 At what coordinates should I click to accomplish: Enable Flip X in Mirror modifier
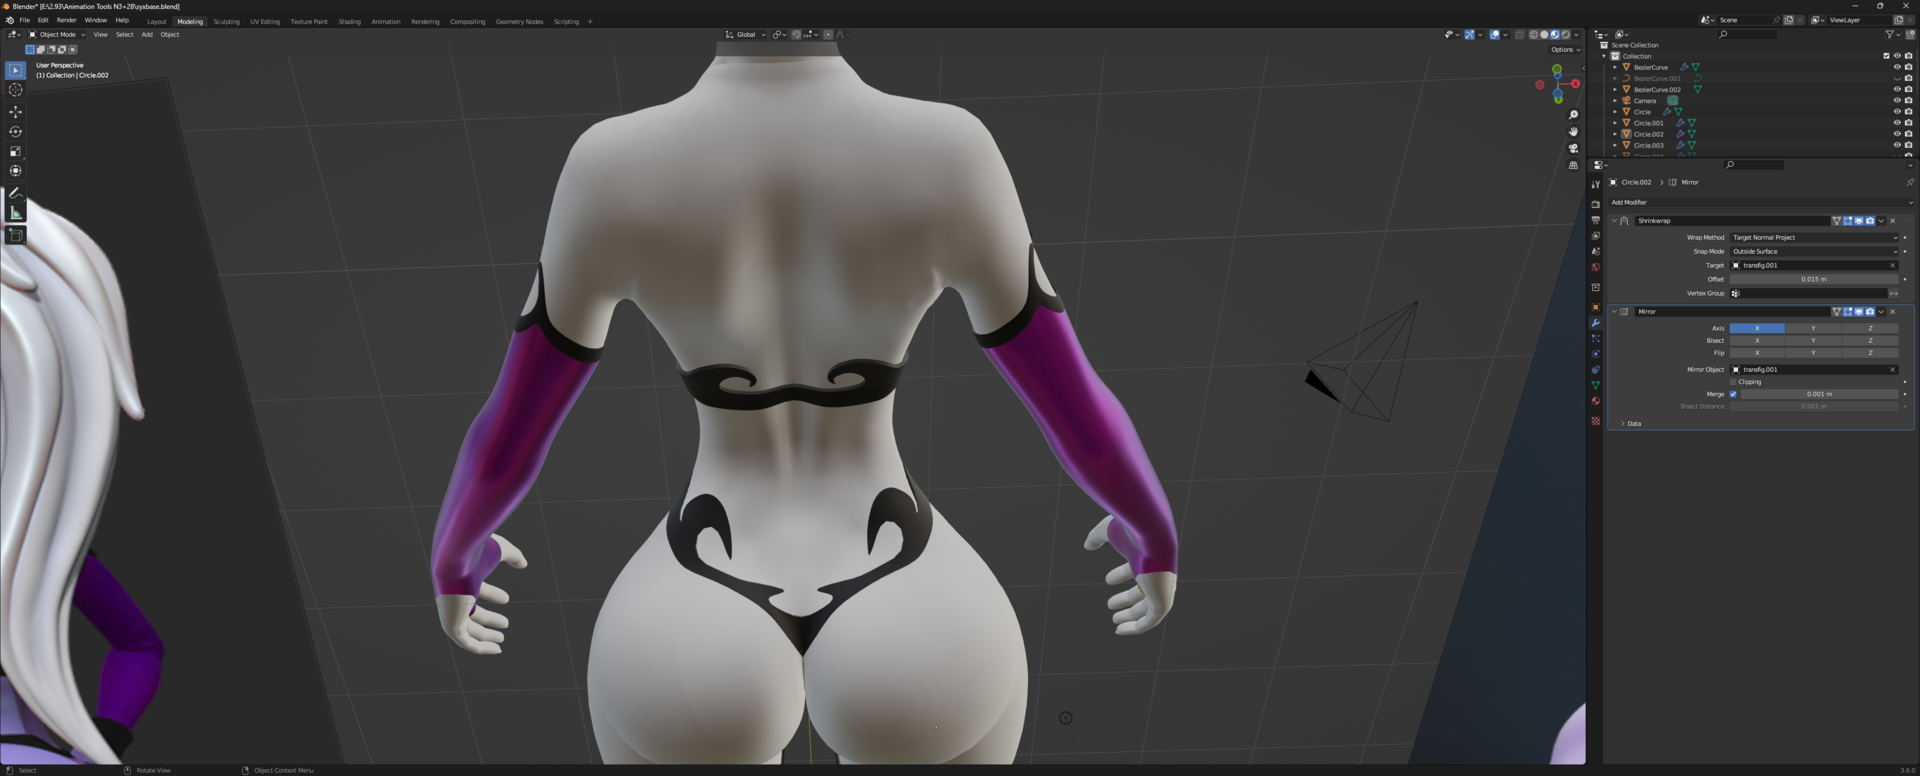[1757, 353]
